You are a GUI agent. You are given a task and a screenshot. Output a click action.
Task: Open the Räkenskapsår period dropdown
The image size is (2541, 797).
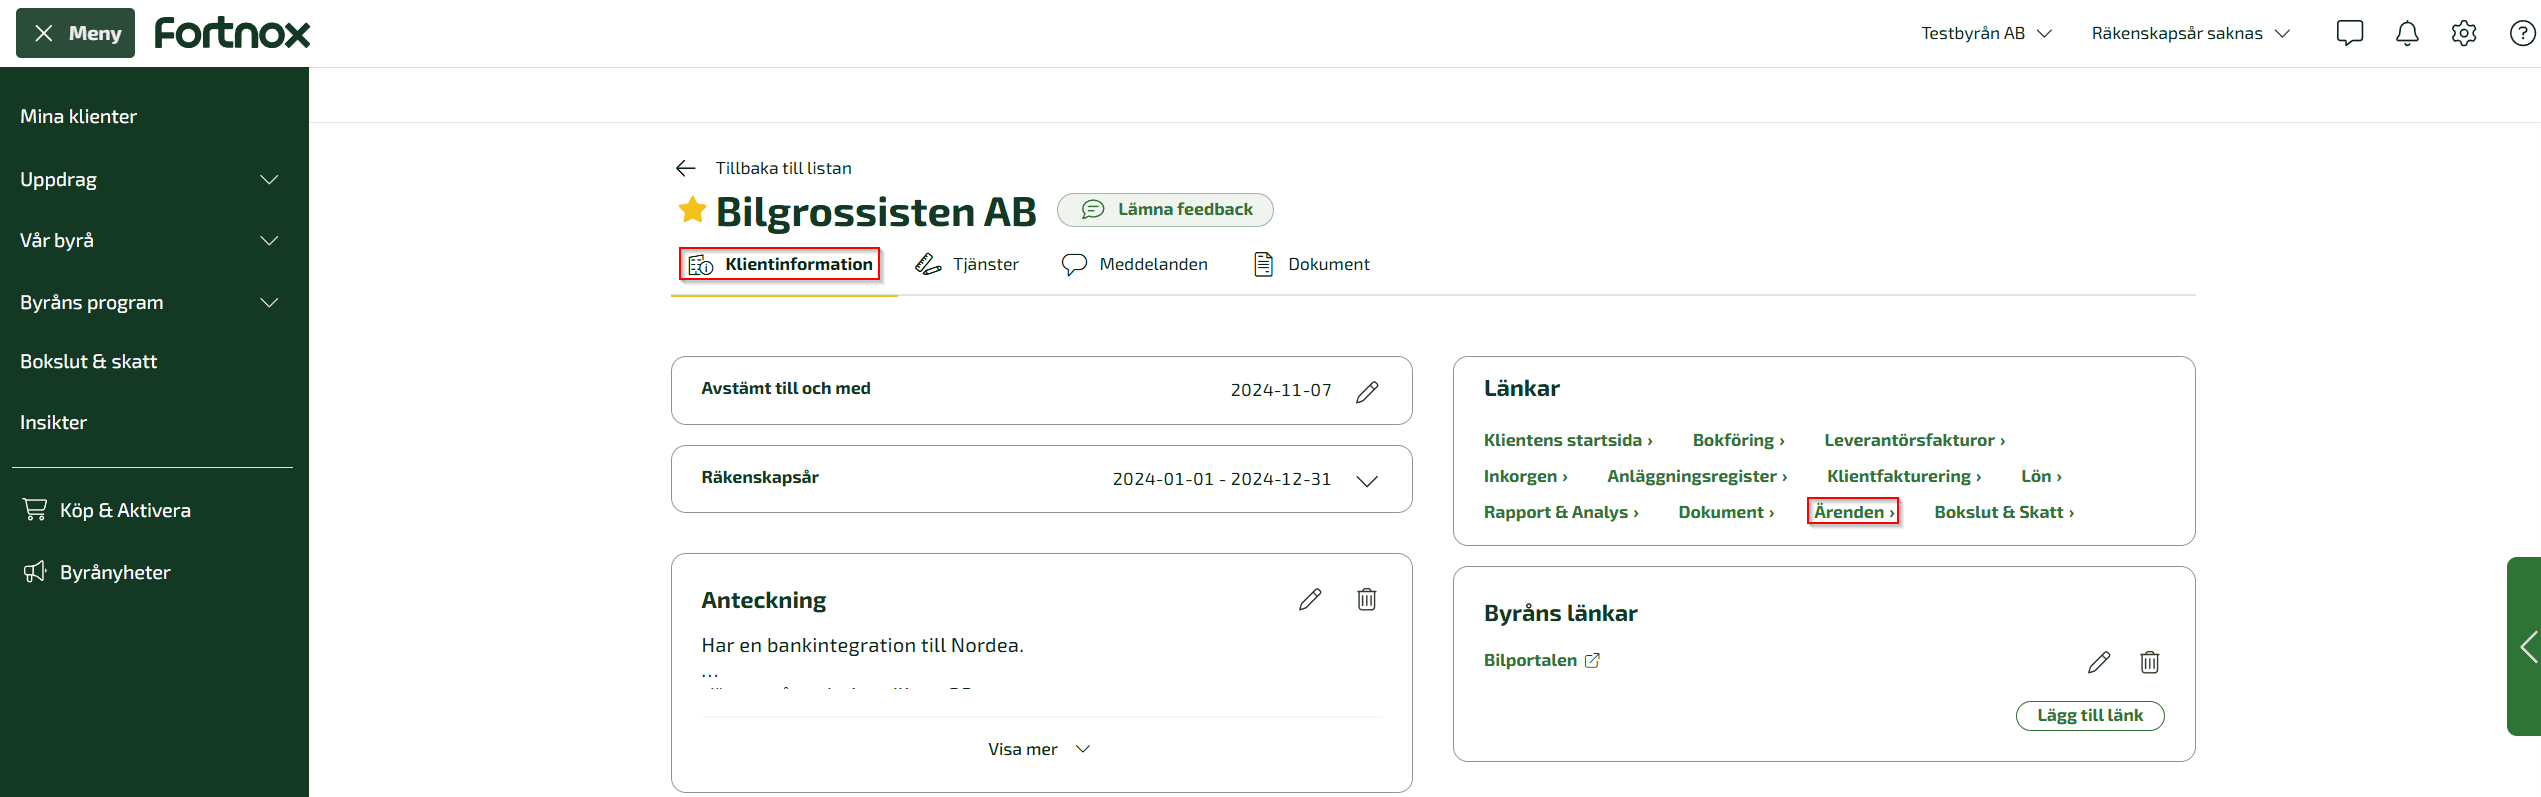pyautogui.click(x=1367, y=480)
